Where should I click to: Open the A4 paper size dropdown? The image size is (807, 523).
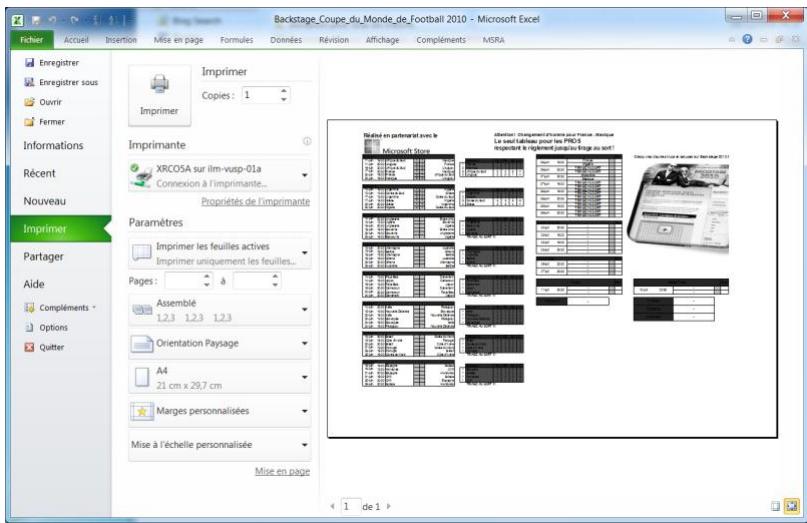point(220,378)
